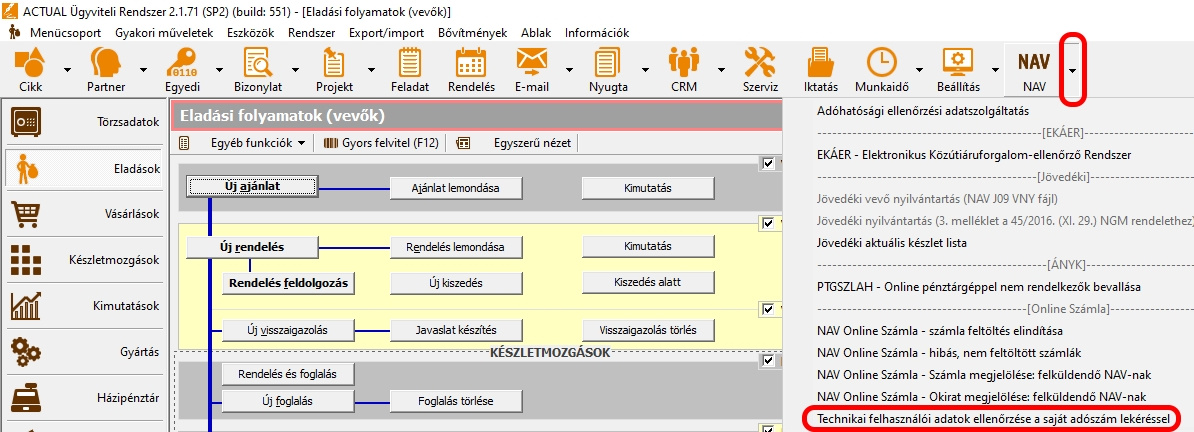The height and width of the screenshot is (432, 1194).
Task: Open the Projekt toolbar icon
Action: [x=334, y=69]
